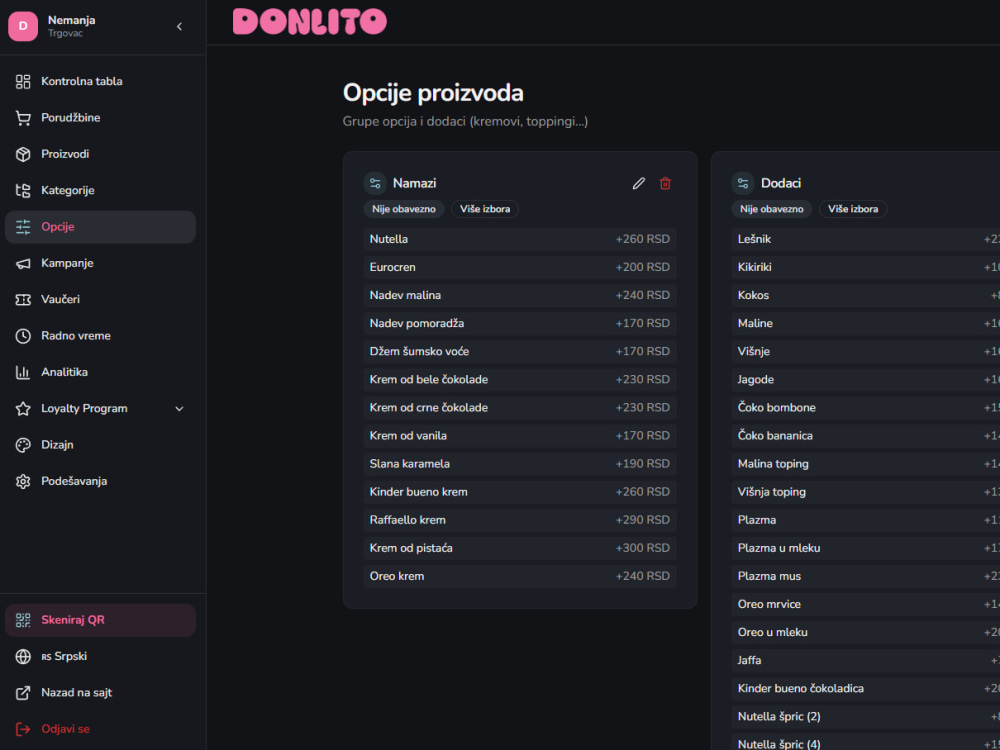Click Više izbora tag in Dodaci
The image size is (1000, 750).
(x=853, y=209)
